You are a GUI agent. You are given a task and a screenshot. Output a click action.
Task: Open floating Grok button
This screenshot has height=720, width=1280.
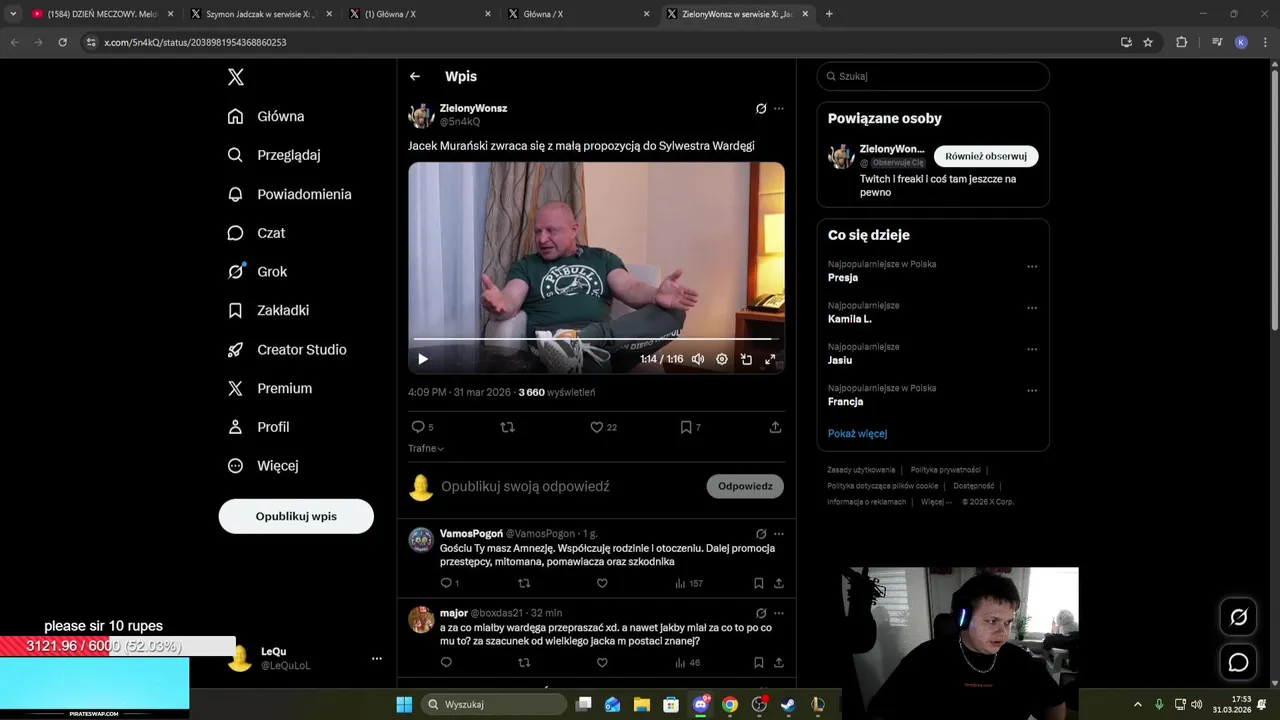coord(1238,617)
